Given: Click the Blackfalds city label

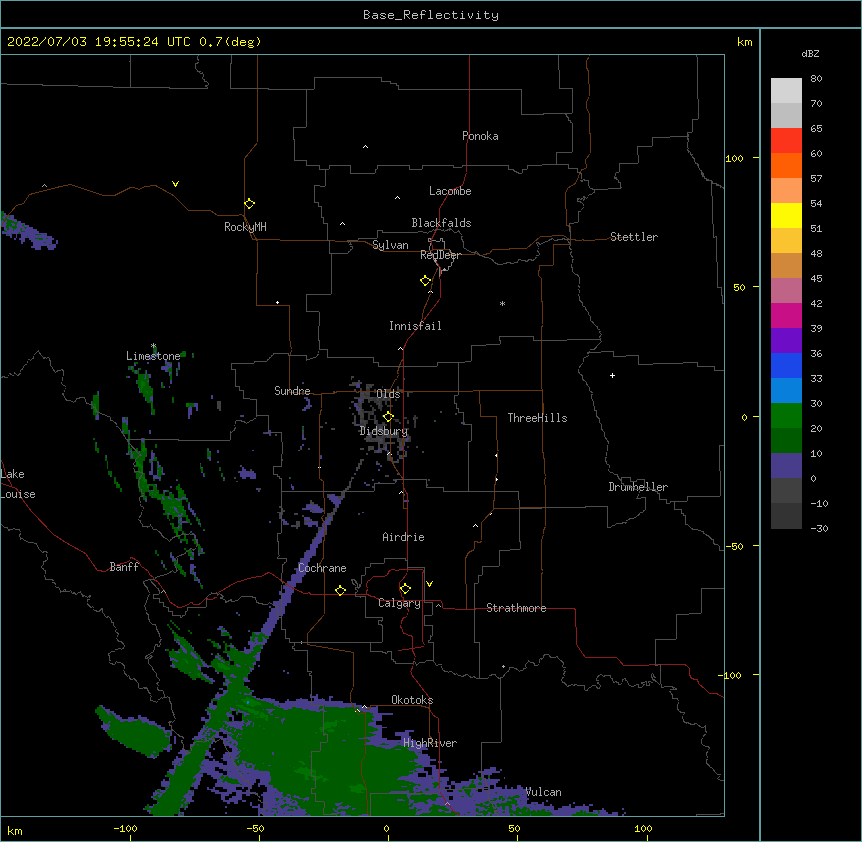Looking at the screenshot, I should pyautogui.click(x=441, y=223).
